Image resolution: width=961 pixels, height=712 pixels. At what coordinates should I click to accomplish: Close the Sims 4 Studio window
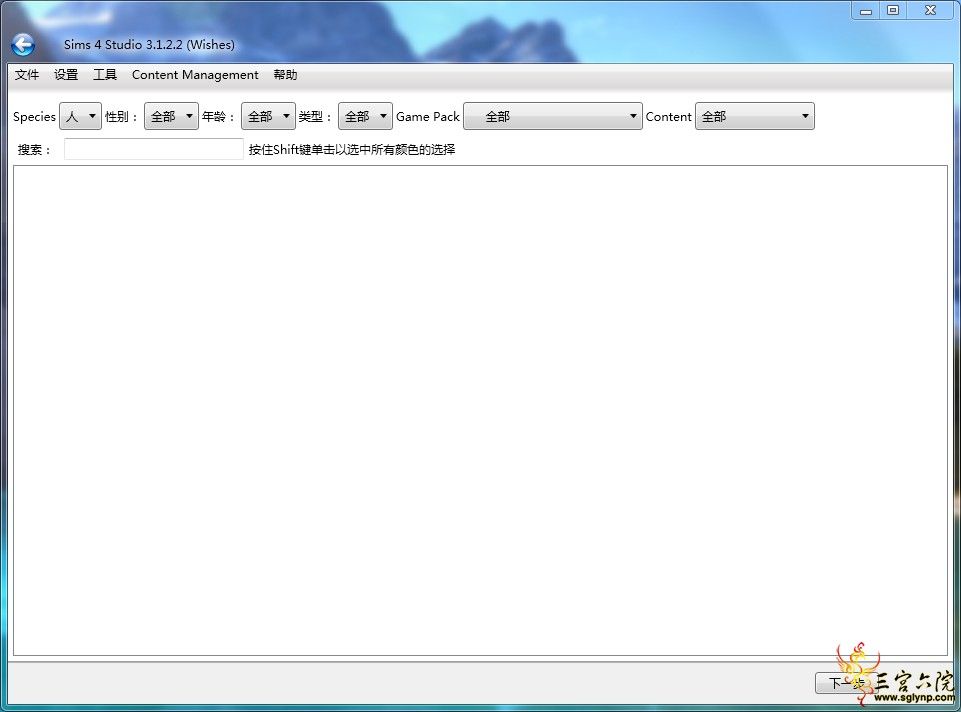point(930,10)
